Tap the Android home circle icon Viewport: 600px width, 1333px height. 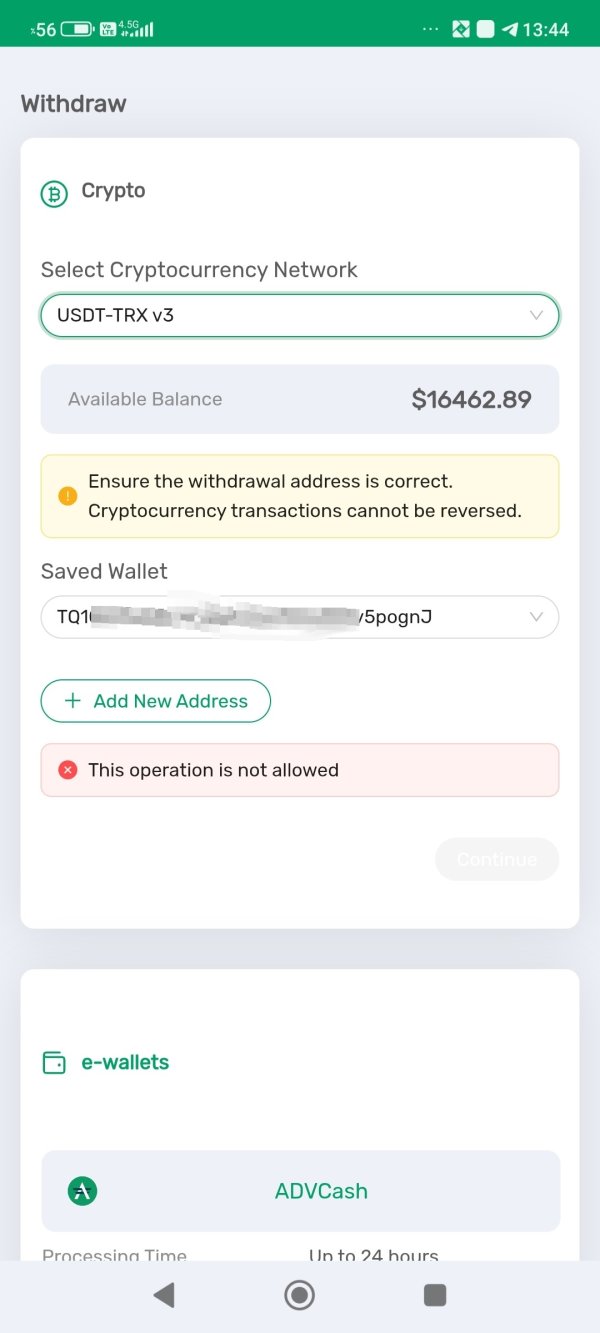point(299,1296)
